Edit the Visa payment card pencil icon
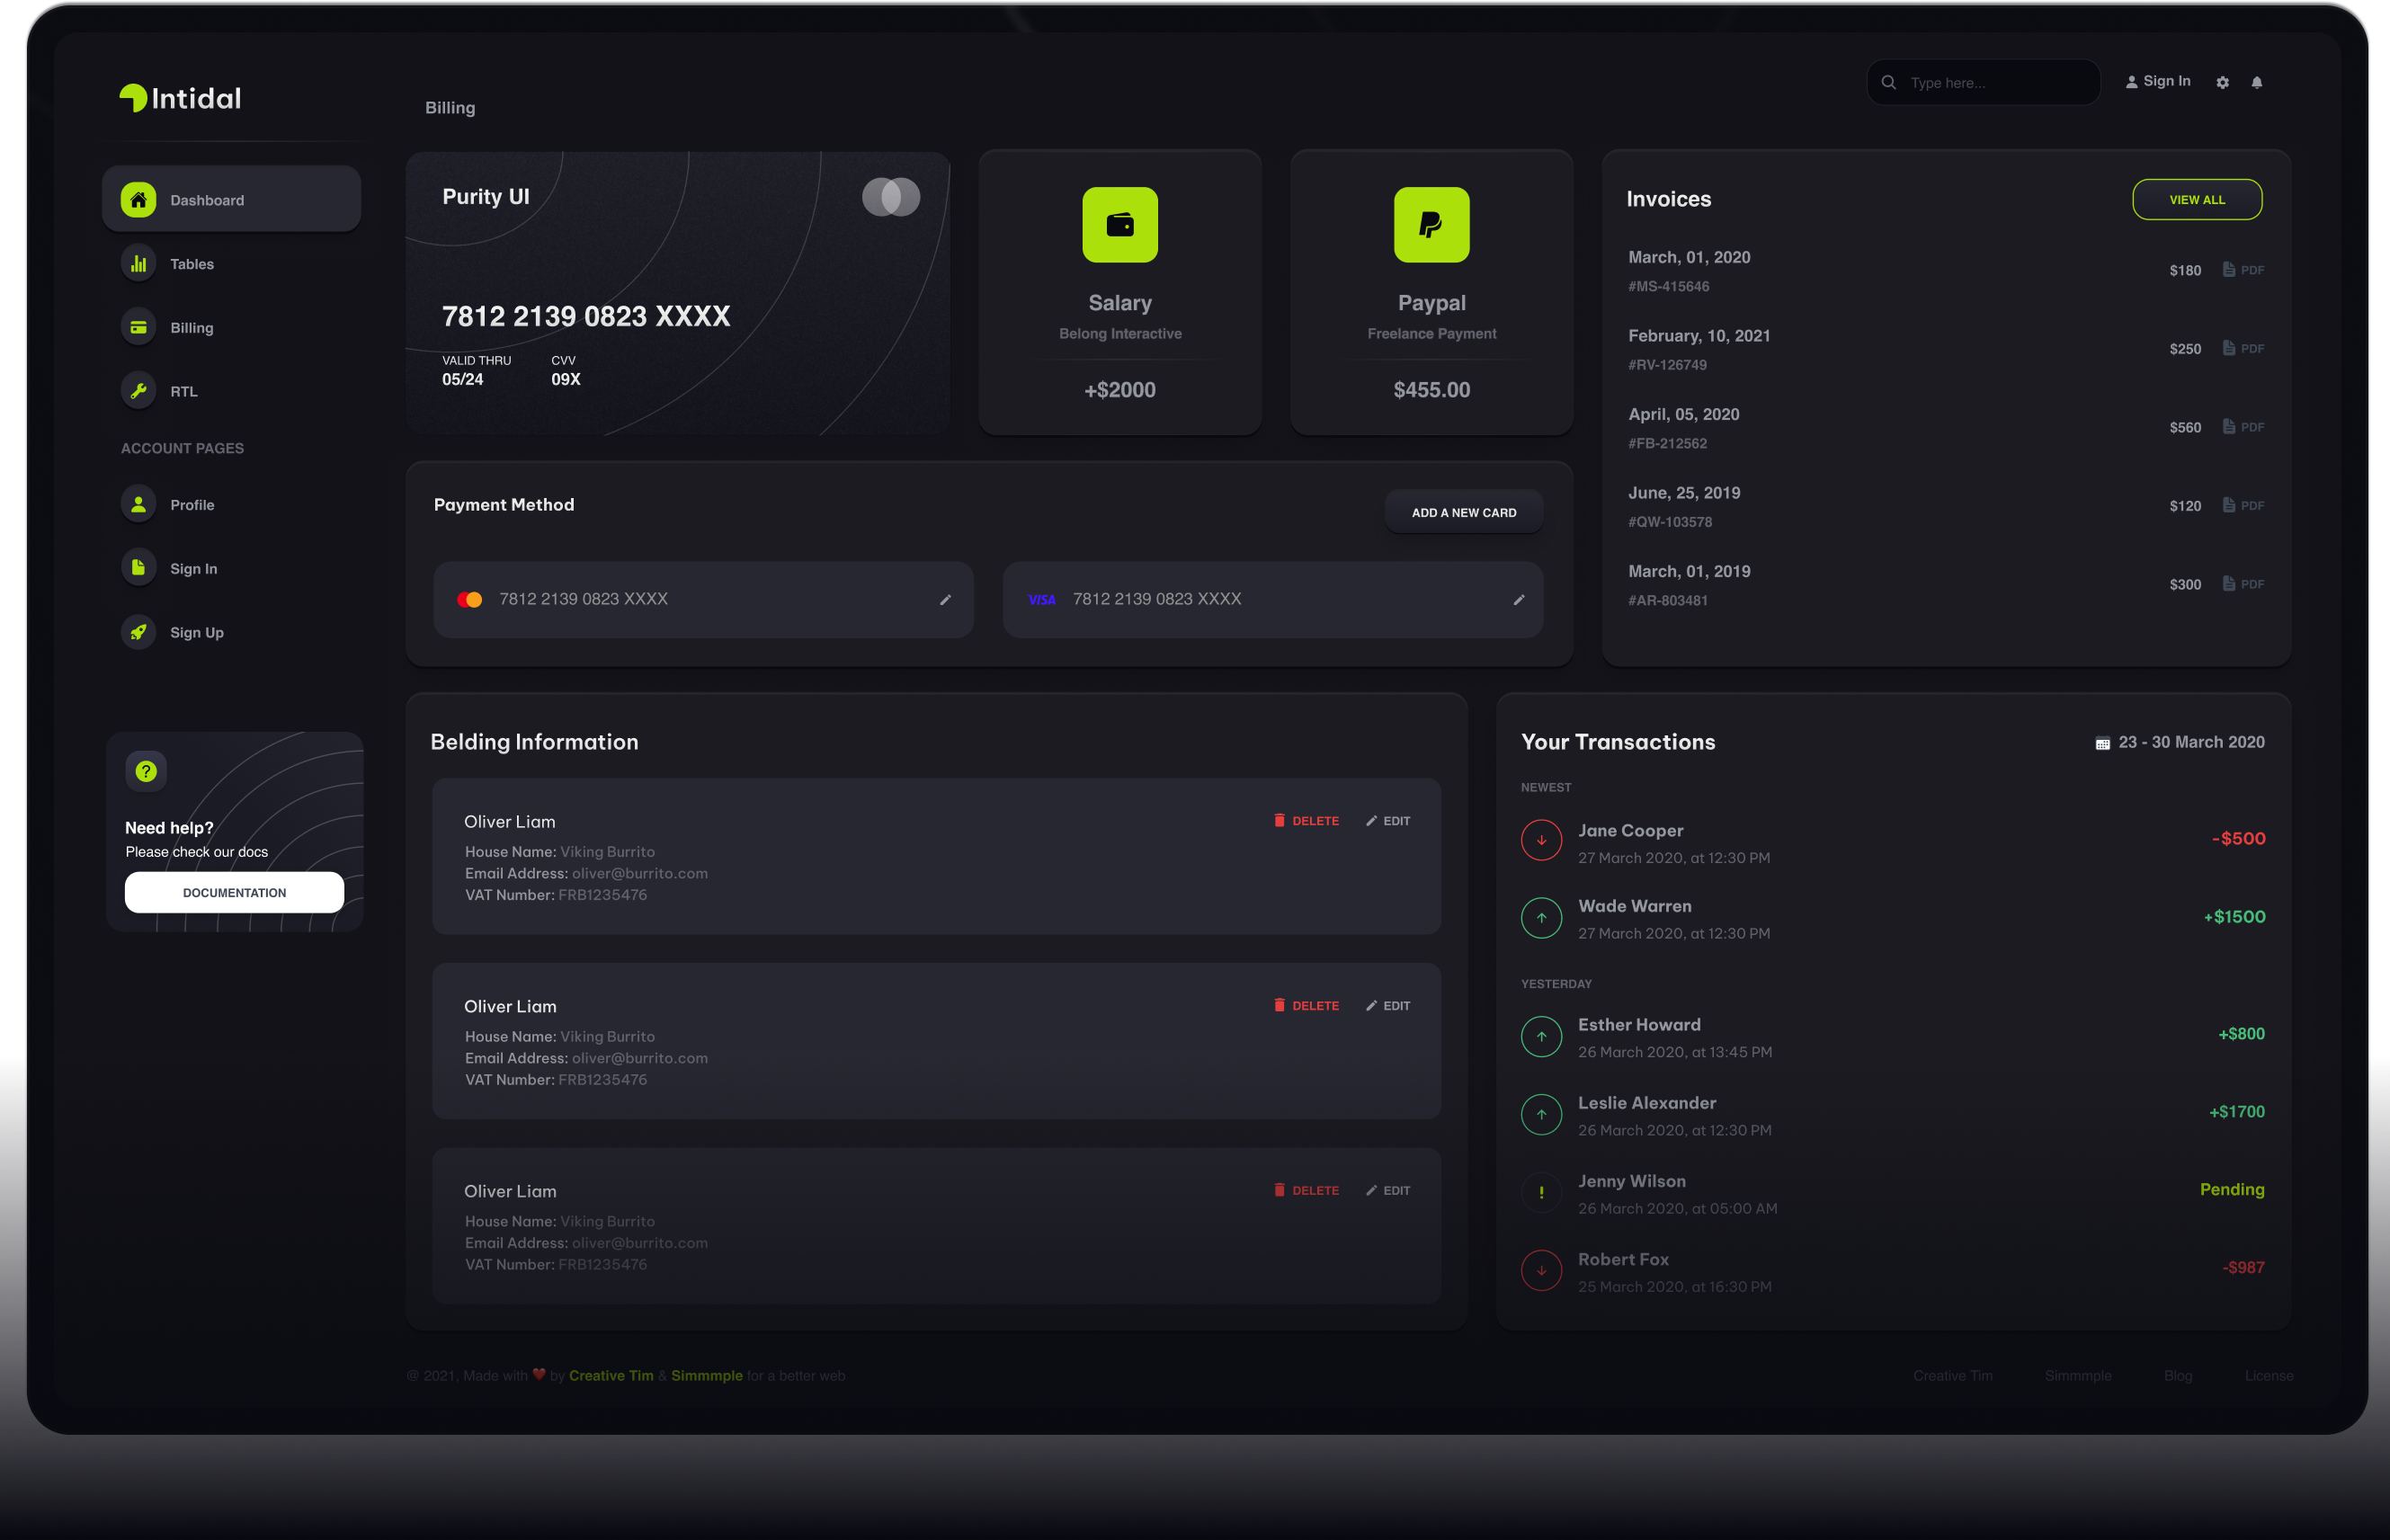This screenshot has height=1540, width=2390. point(1519,600)
